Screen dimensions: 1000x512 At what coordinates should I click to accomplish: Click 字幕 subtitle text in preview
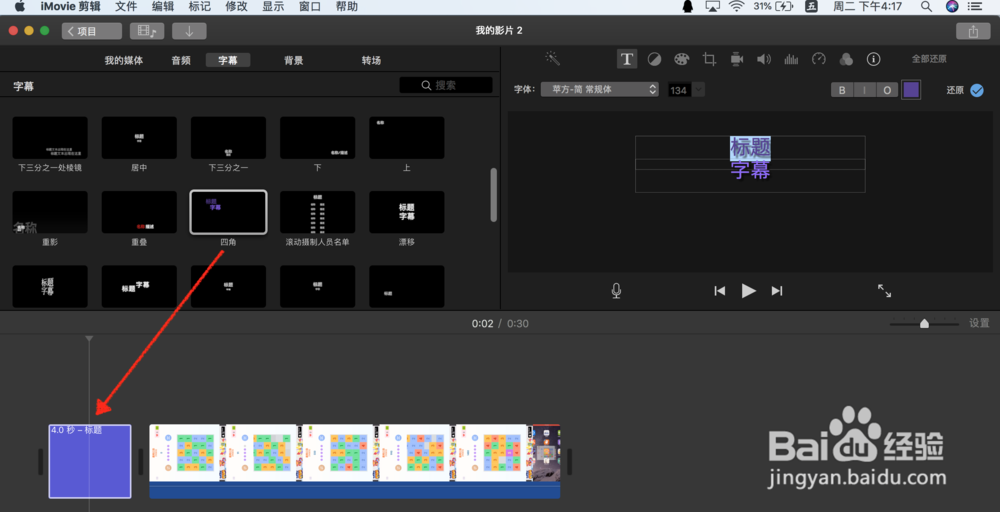(751, 170)
